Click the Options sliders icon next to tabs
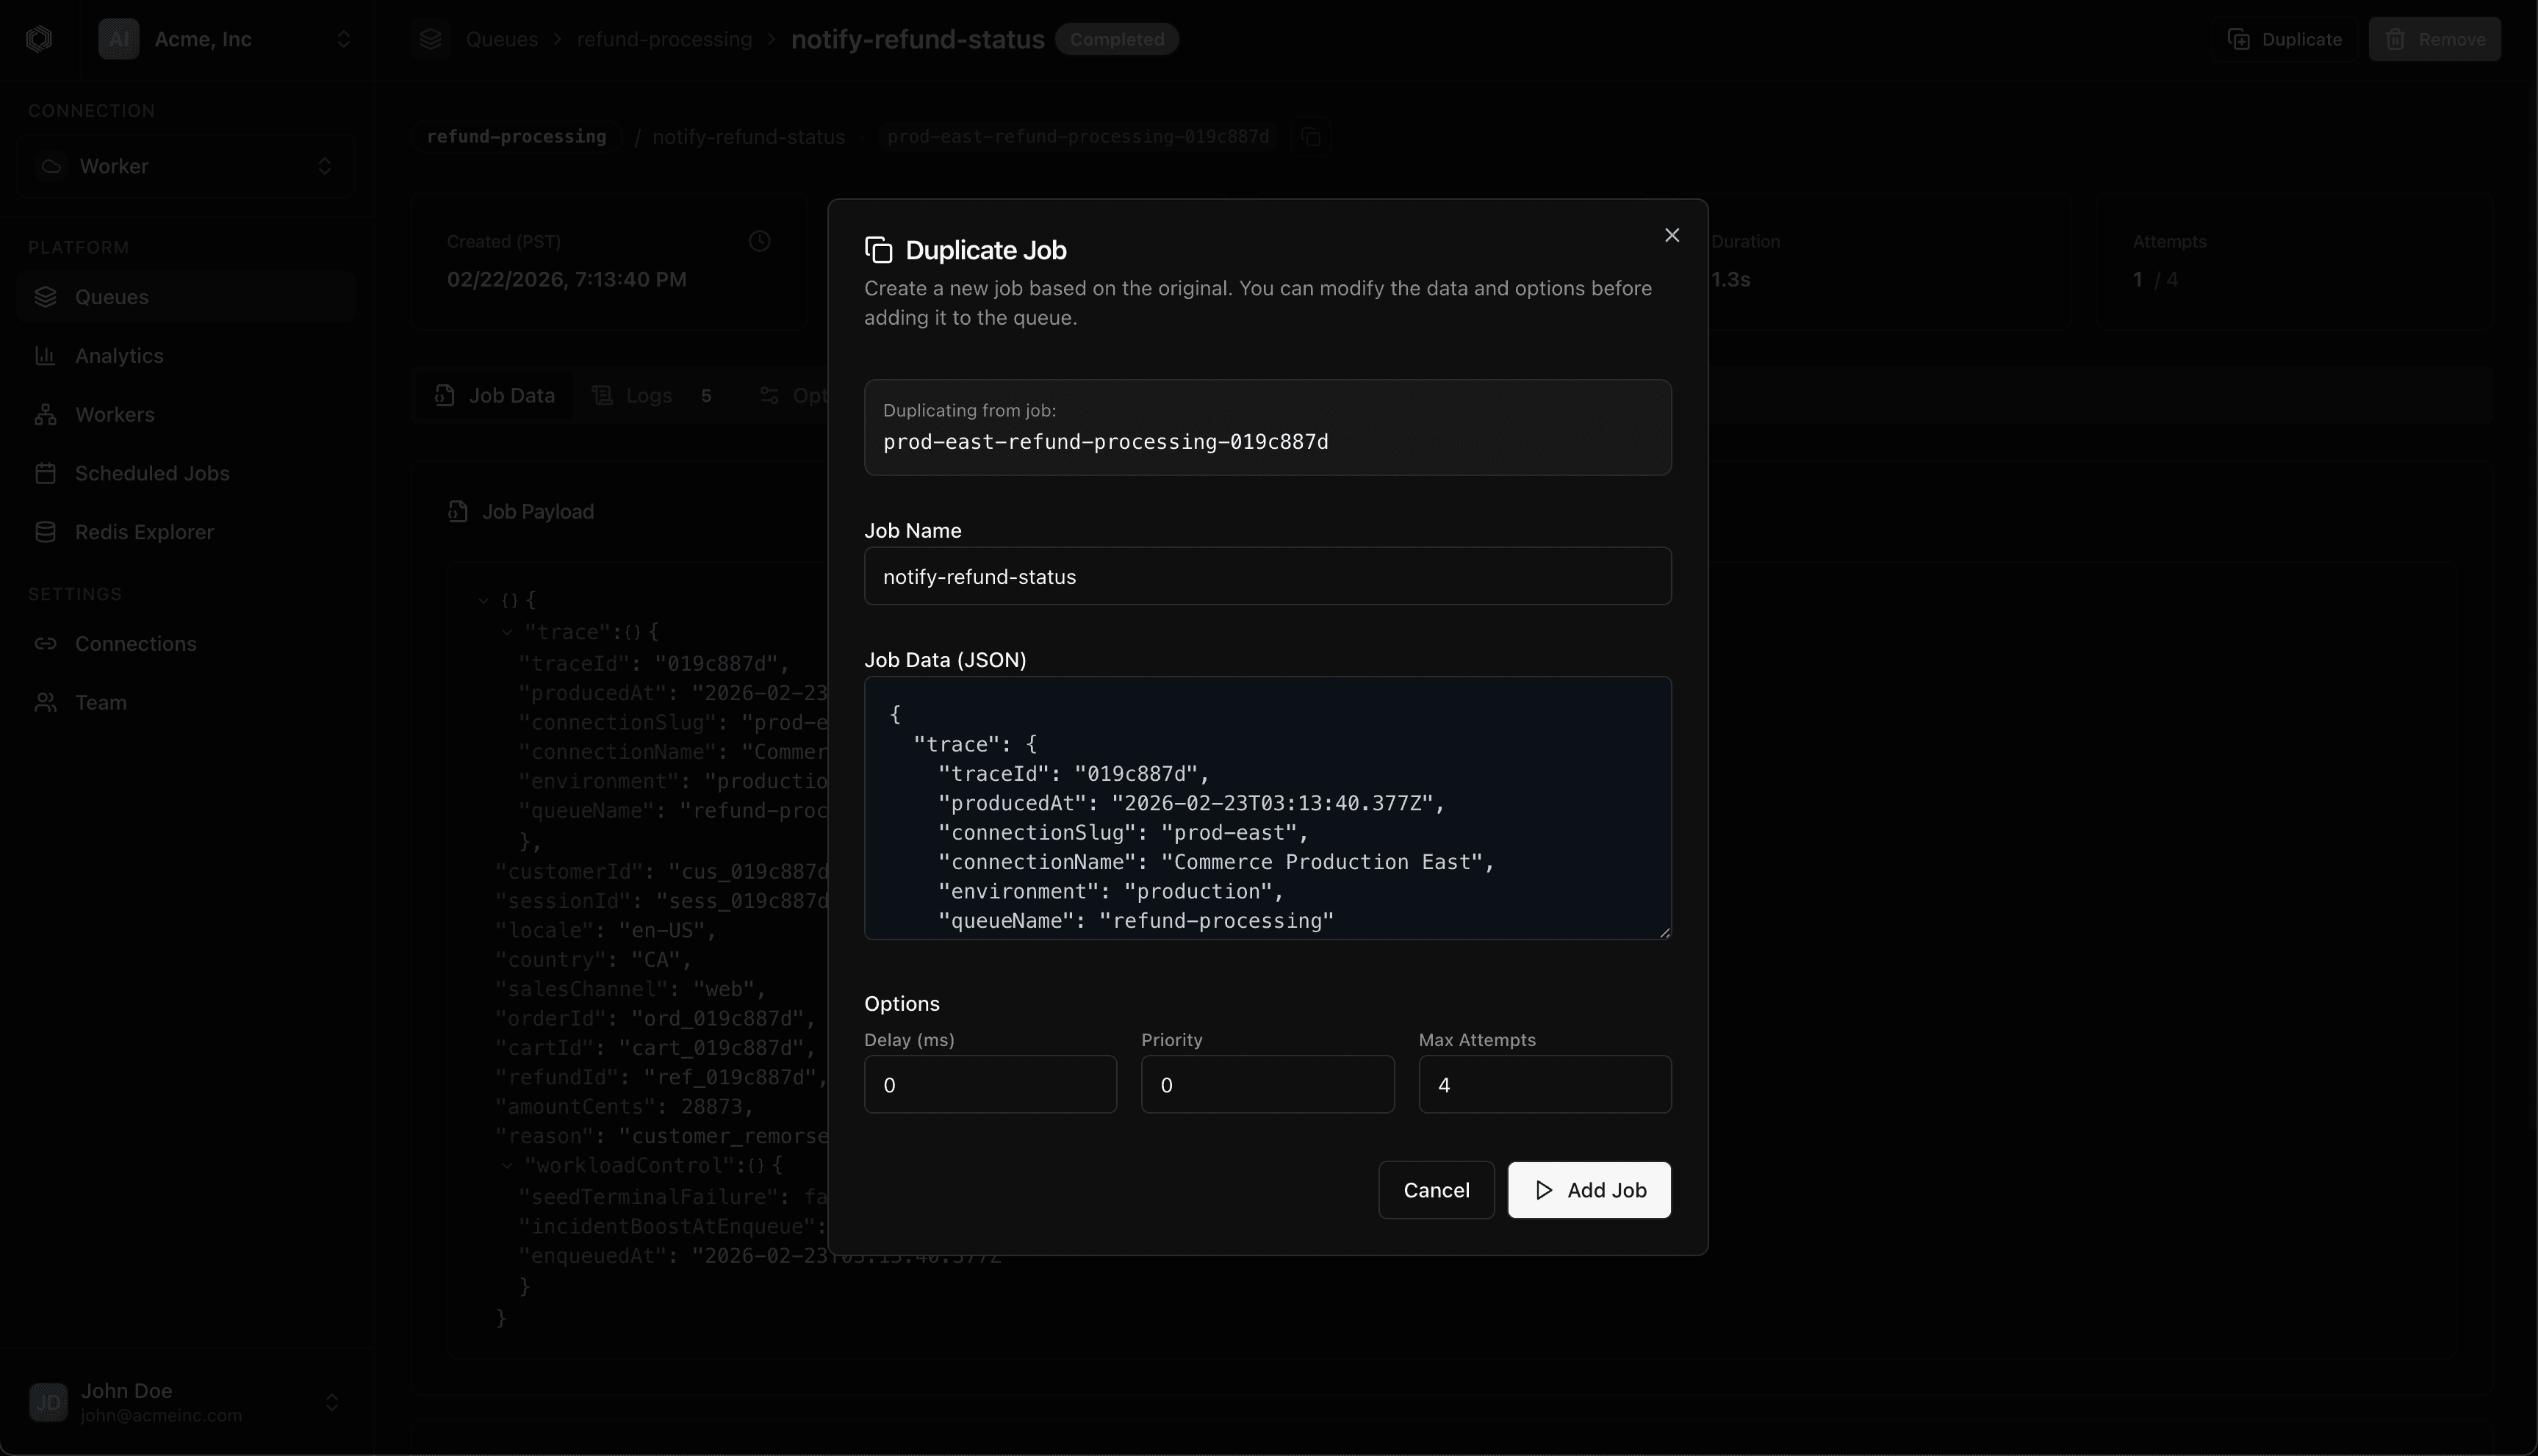Screen dimensions: 2538x1456 click(x=770, y=396)
